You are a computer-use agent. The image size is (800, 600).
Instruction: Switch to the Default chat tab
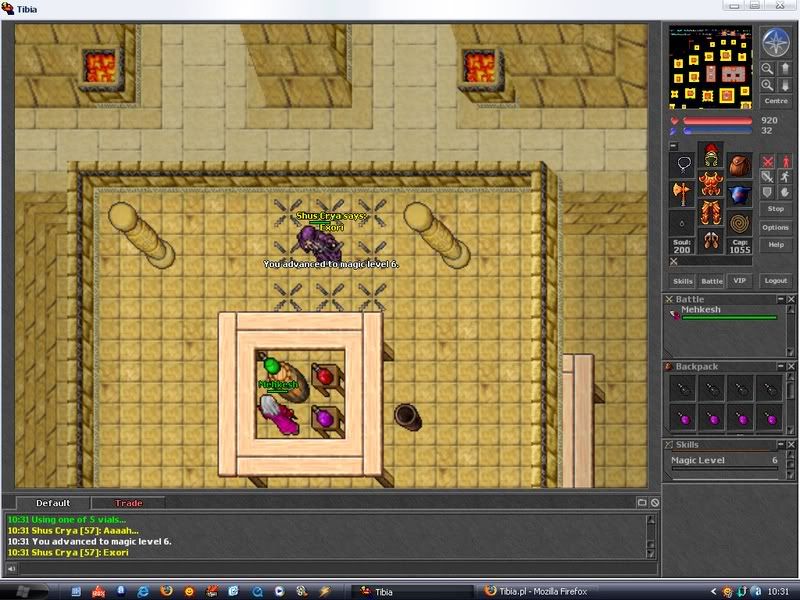53,503
